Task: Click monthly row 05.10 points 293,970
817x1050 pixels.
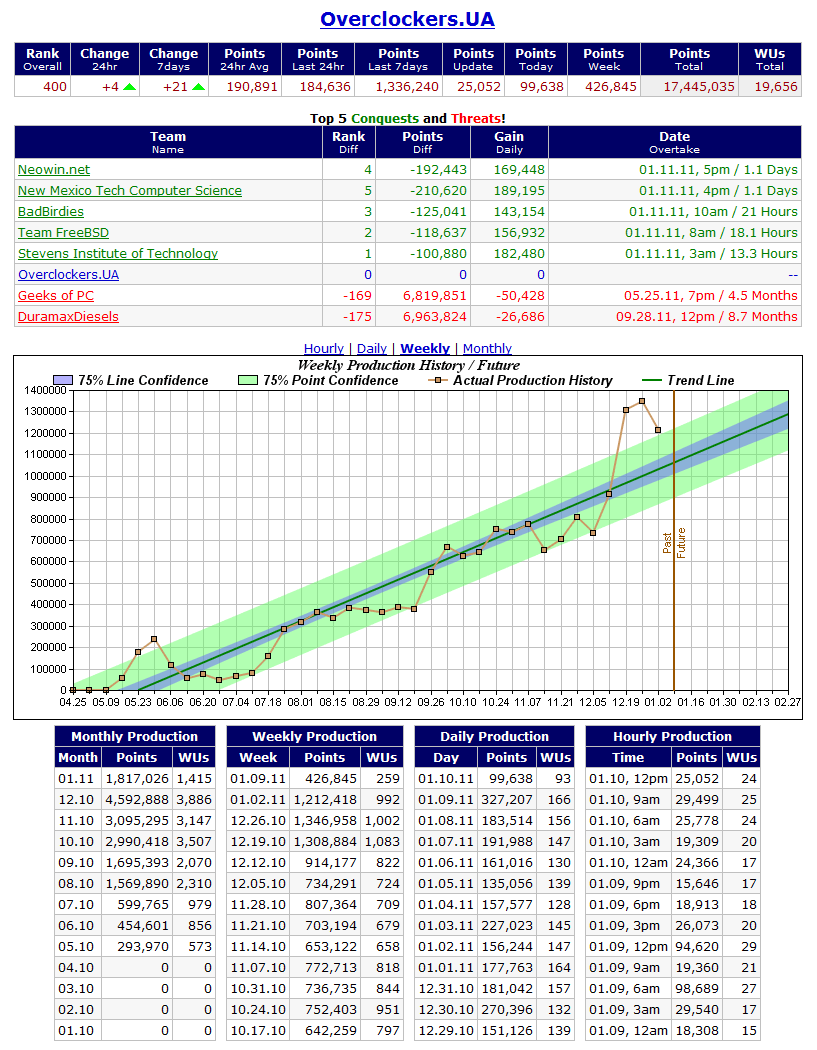Action: [143, 947]
